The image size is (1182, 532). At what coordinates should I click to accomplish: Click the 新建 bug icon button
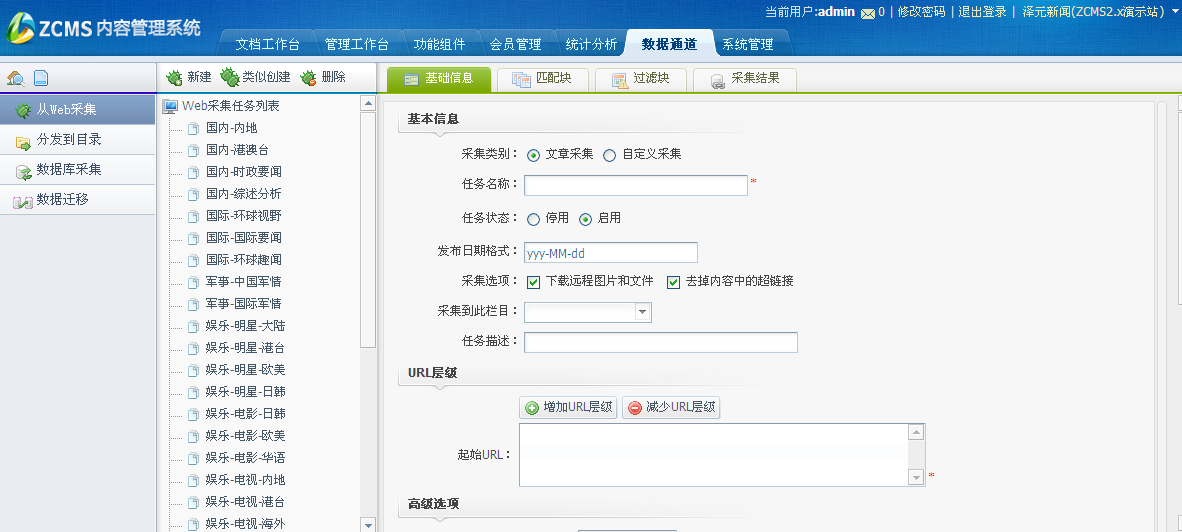175,77
